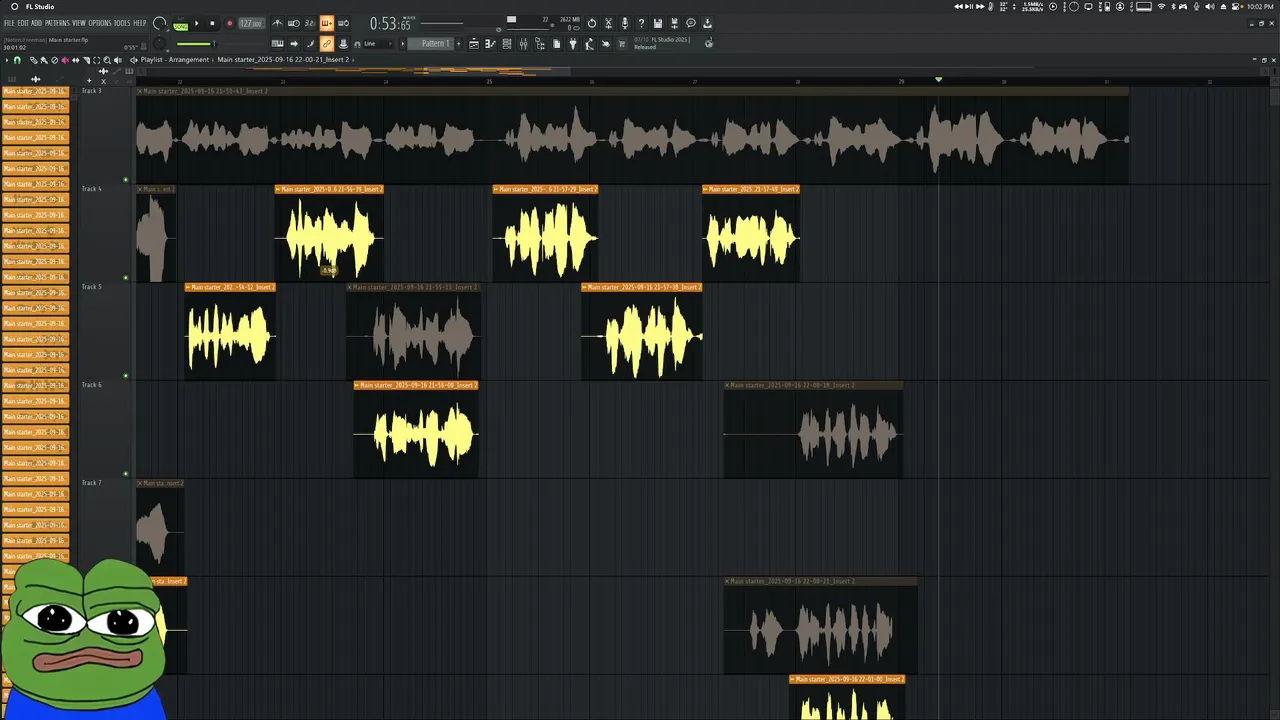Select the playlist Slip tool
Image resolution: width=1280 pixels, height=720 pixels.
tap(76, 60)
